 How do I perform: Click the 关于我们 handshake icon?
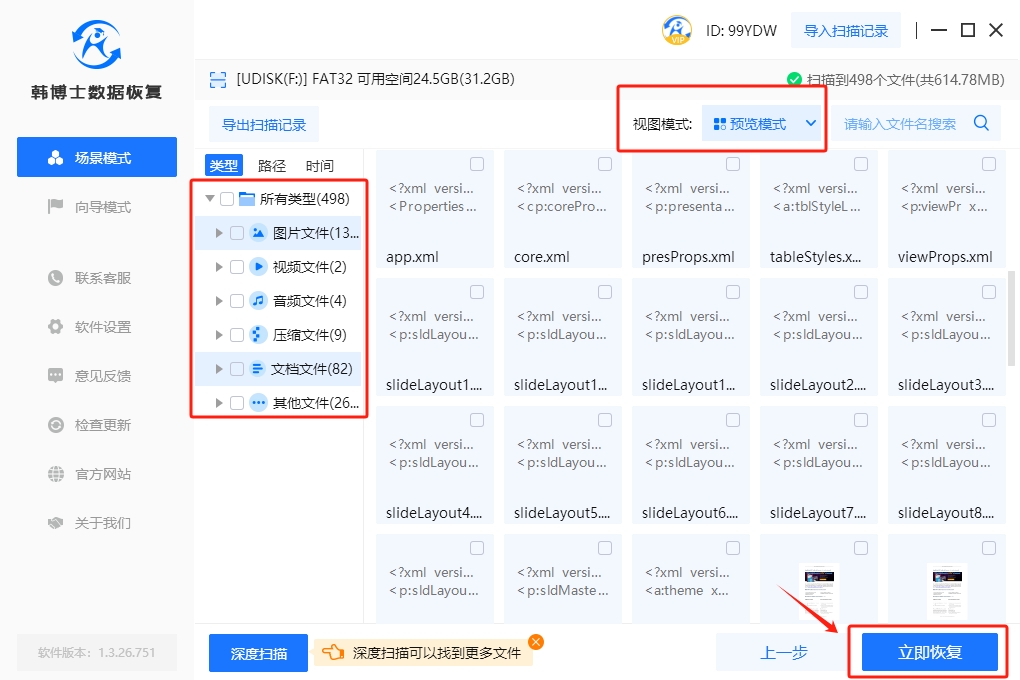tap(56, 523)
